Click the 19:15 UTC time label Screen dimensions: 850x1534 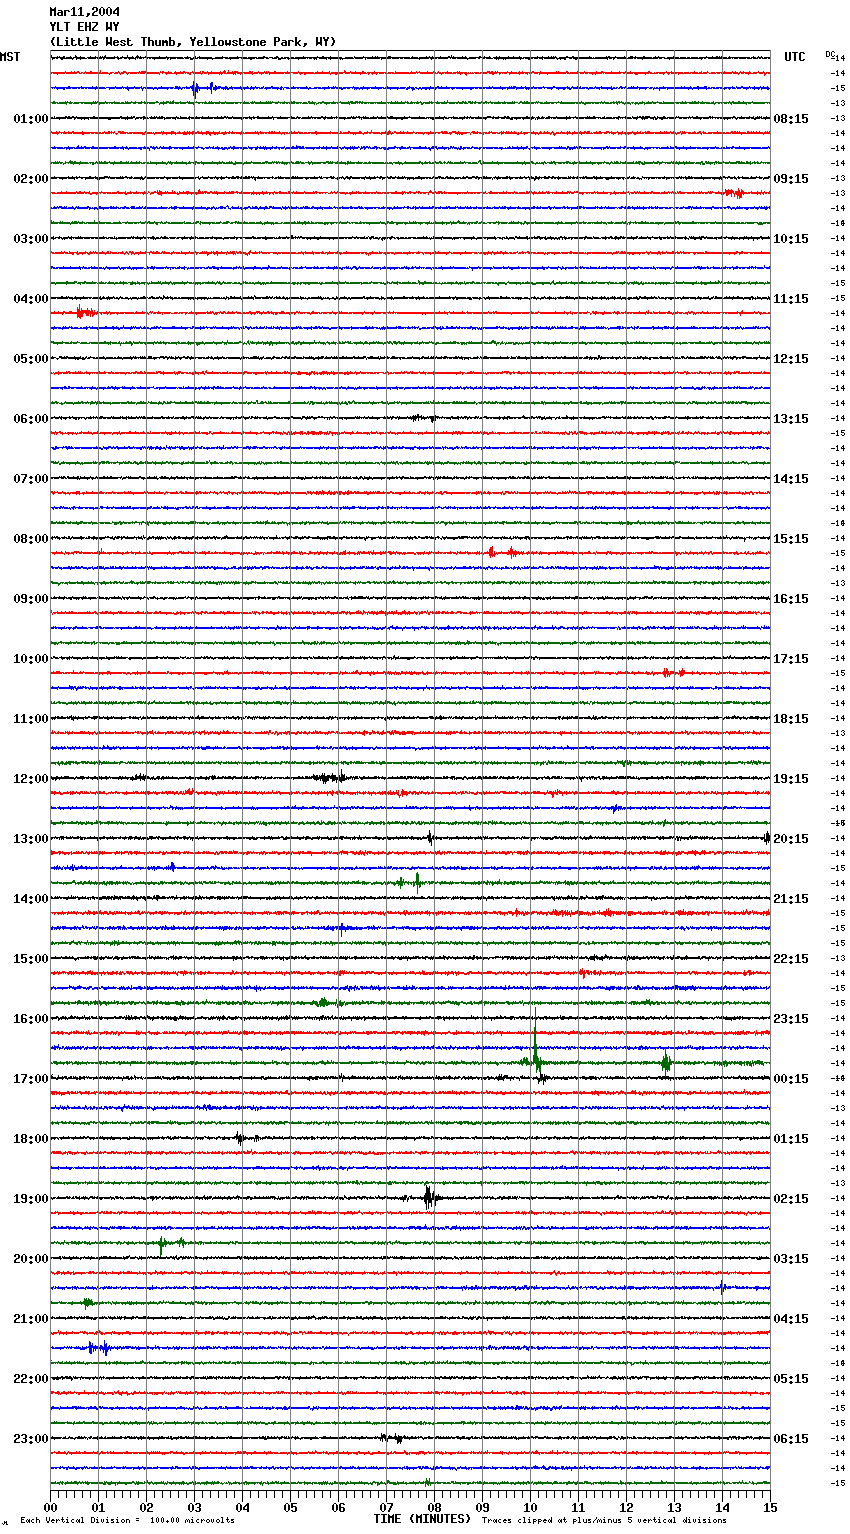[791, 779]
